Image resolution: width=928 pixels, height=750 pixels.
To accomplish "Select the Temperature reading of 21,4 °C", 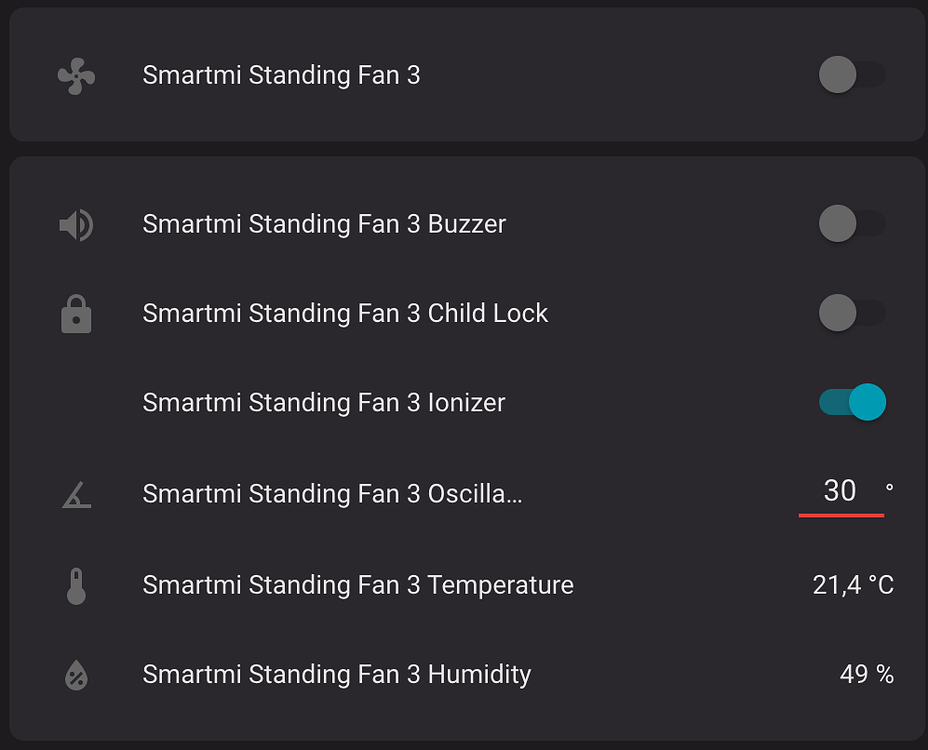I will tap(852, 584).
